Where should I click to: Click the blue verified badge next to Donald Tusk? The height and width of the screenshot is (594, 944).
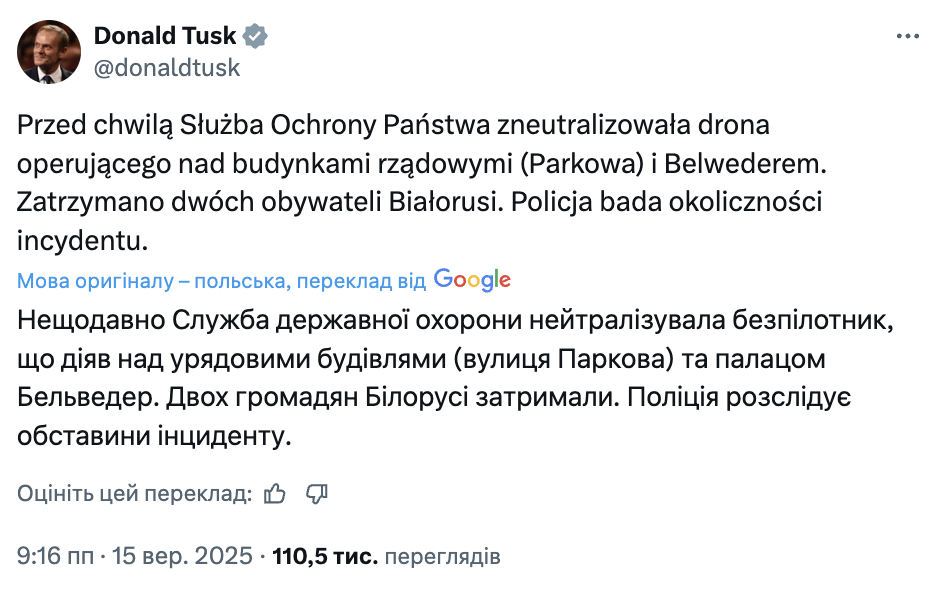(x=257, y=34)
